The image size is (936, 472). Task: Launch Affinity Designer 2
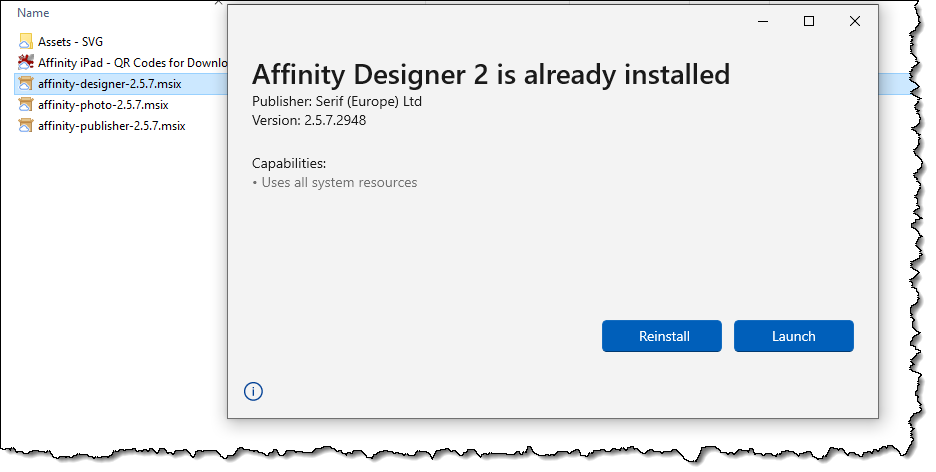793,336
